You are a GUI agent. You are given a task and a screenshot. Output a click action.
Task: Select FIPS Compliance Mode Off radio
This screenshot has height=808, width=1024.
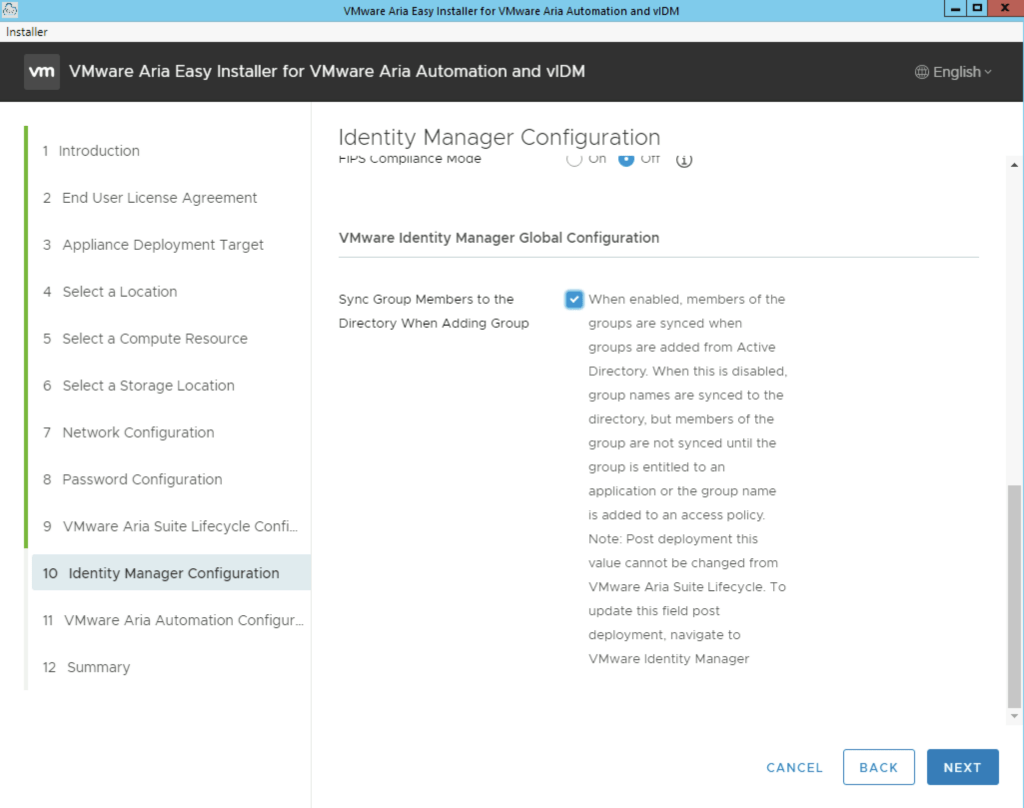(626, 159)
